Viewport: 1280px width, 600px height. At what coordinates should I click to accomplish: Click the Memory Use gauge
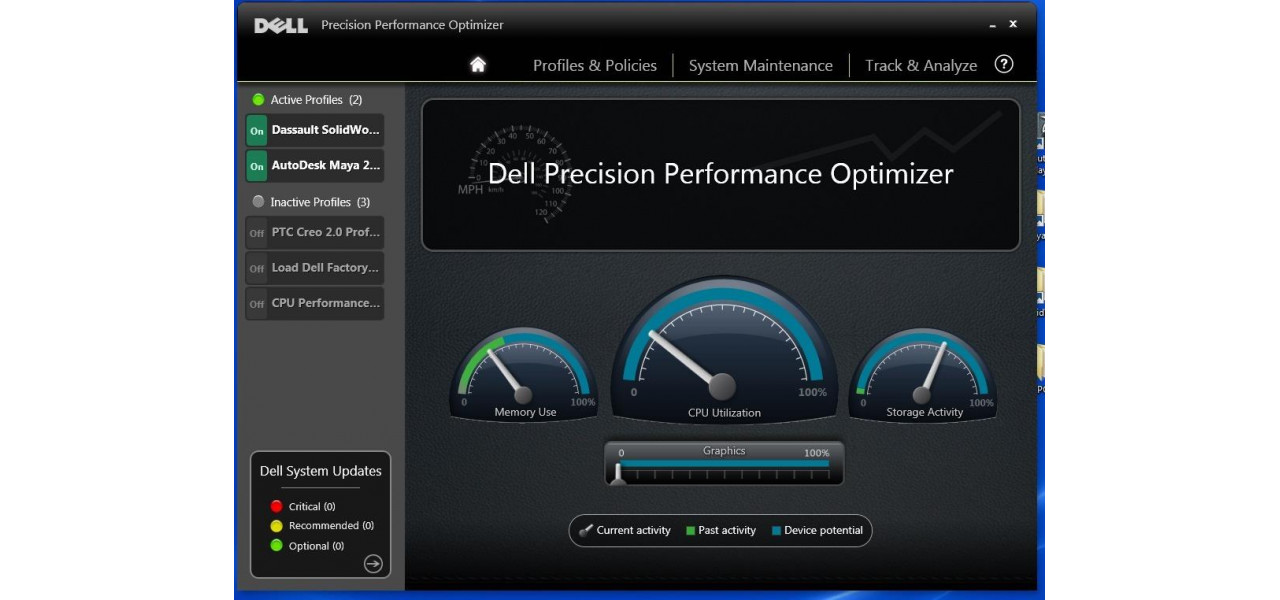click(524, 375)
